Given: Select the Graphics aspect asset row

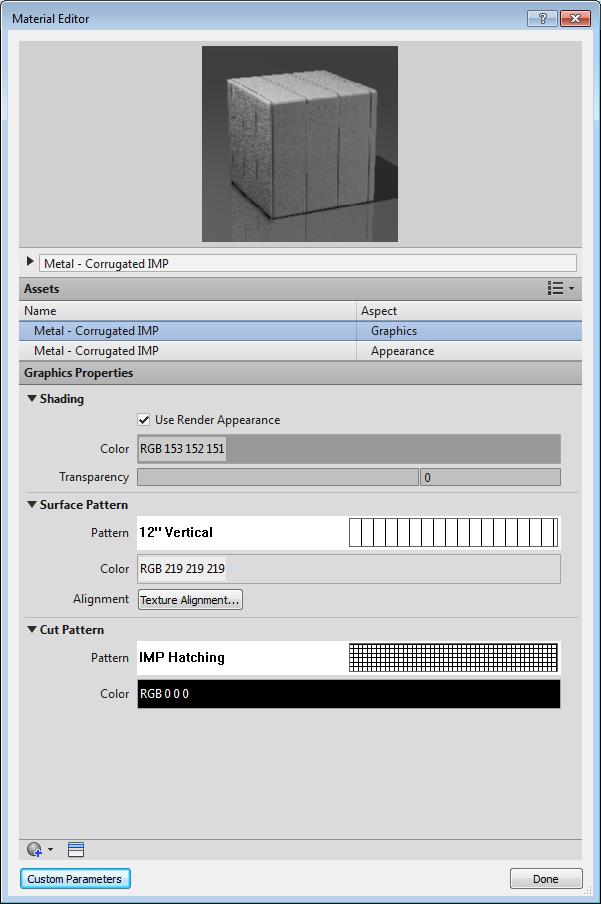Looking at the screenshot, I should coord(300,331).
